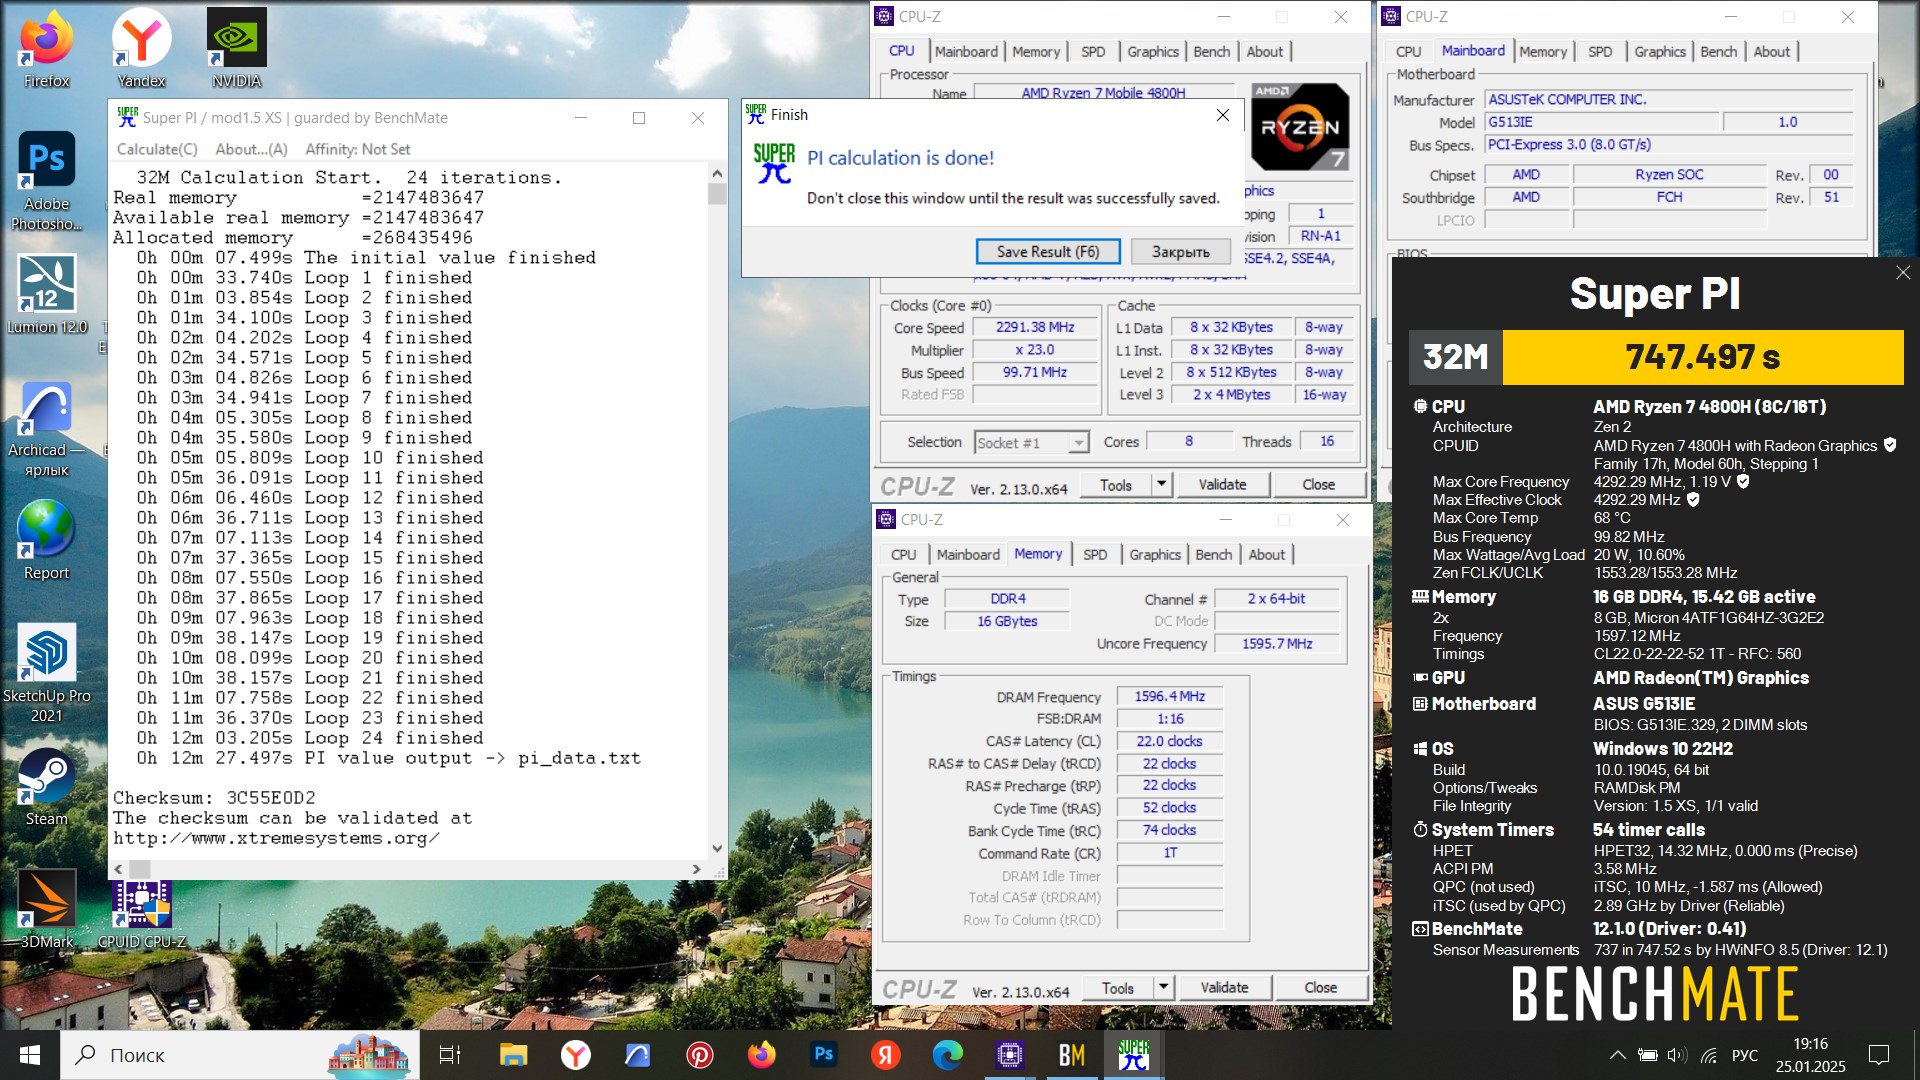Open the volume icon in the tray
1920x1080 pixels.
(x=1678, y=1055)
